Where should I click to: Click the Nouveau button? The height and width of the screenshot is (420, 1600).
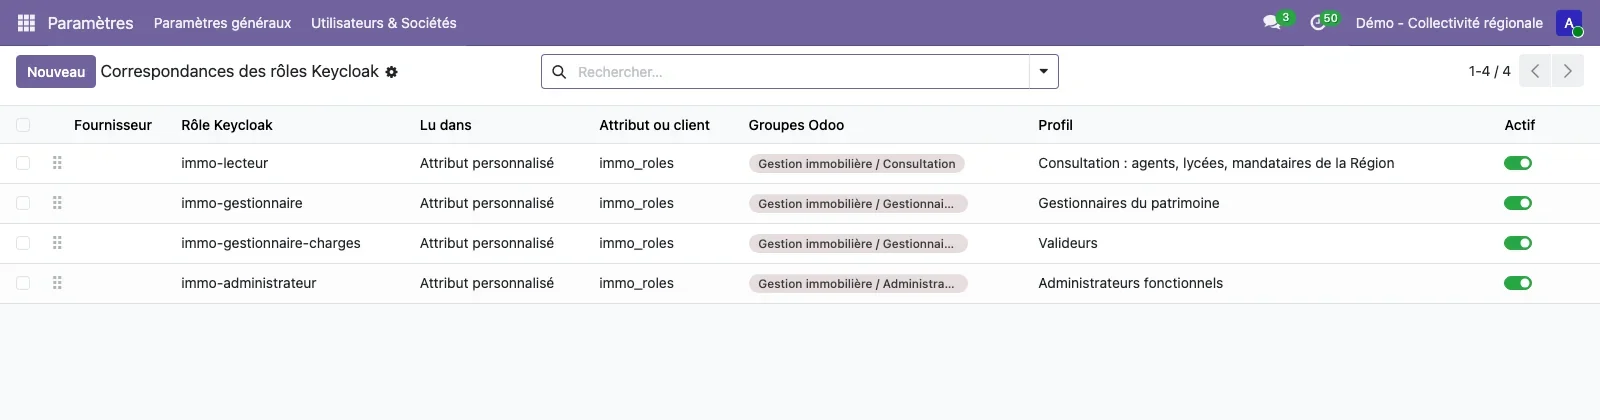[x=56, y=72]
